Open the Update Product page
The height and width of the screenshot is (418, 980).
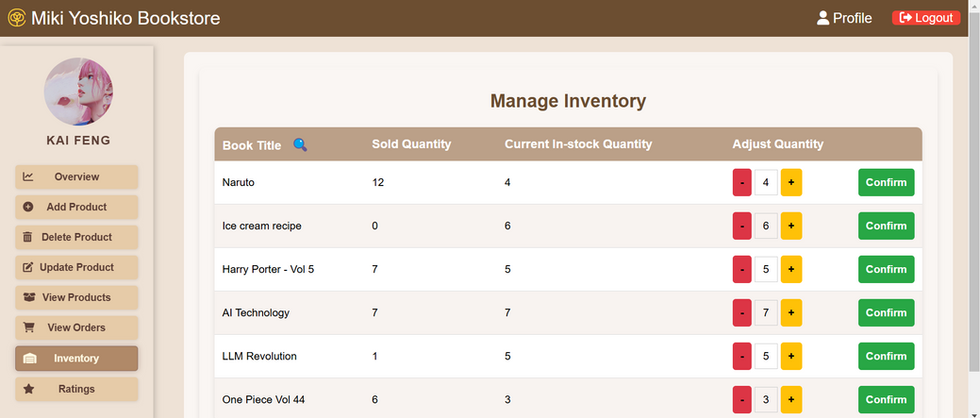76,267
